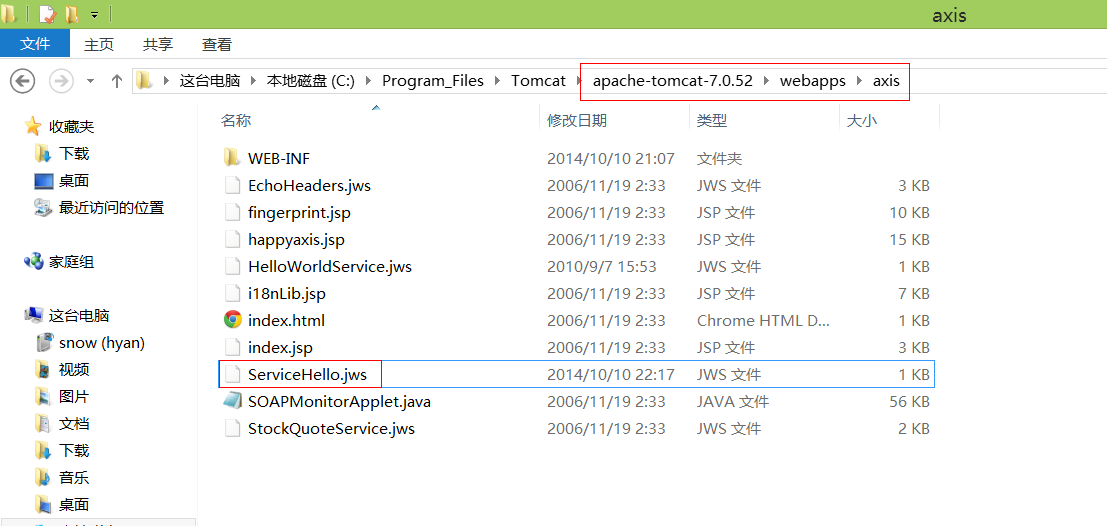Select StockQuoteService.jws file icon
The width and height of the screenshot is (1107, 526).
point(232,428)
